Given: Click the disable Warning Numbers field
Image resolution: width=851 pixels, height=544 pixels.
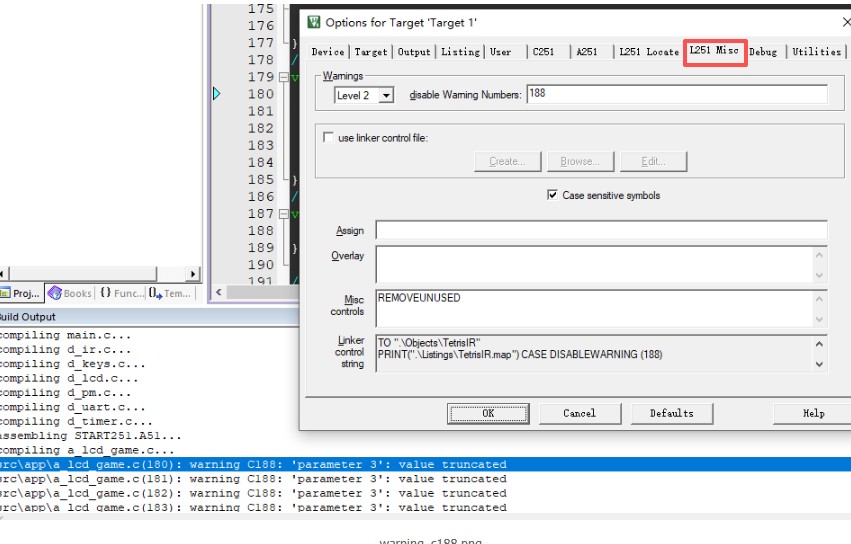Looking at the screenshot, I should coord(676,94).
